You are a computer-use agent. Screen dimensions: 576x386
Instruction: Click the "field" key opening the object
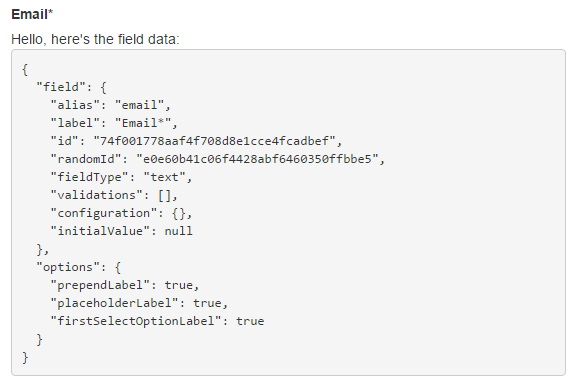coord(61,87)
